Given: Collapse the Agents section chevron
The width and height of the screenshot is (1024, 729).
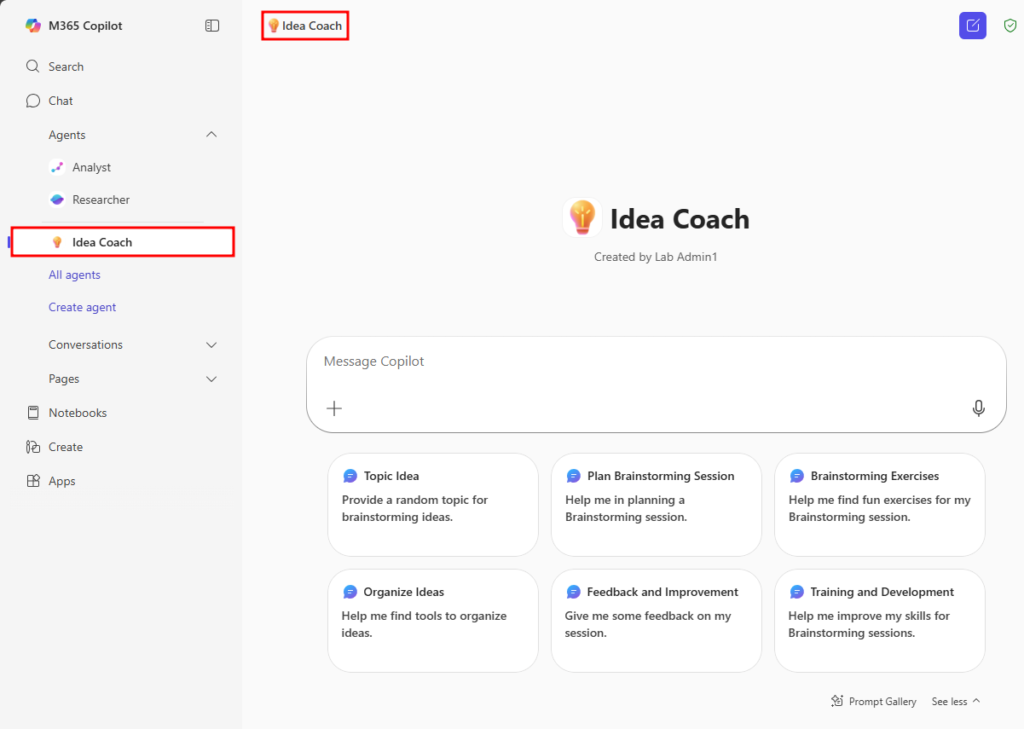Looking at the screenshot, I should coord(211,135).
